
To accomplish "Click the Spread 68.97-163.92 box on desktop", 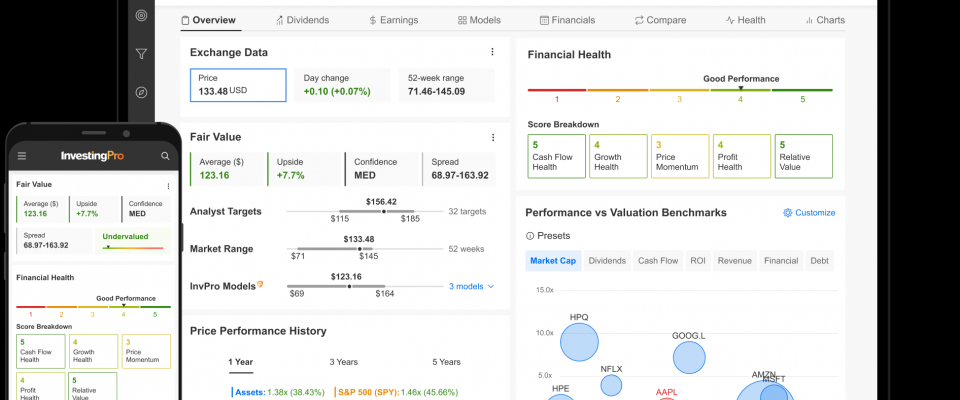I will 459,169.
